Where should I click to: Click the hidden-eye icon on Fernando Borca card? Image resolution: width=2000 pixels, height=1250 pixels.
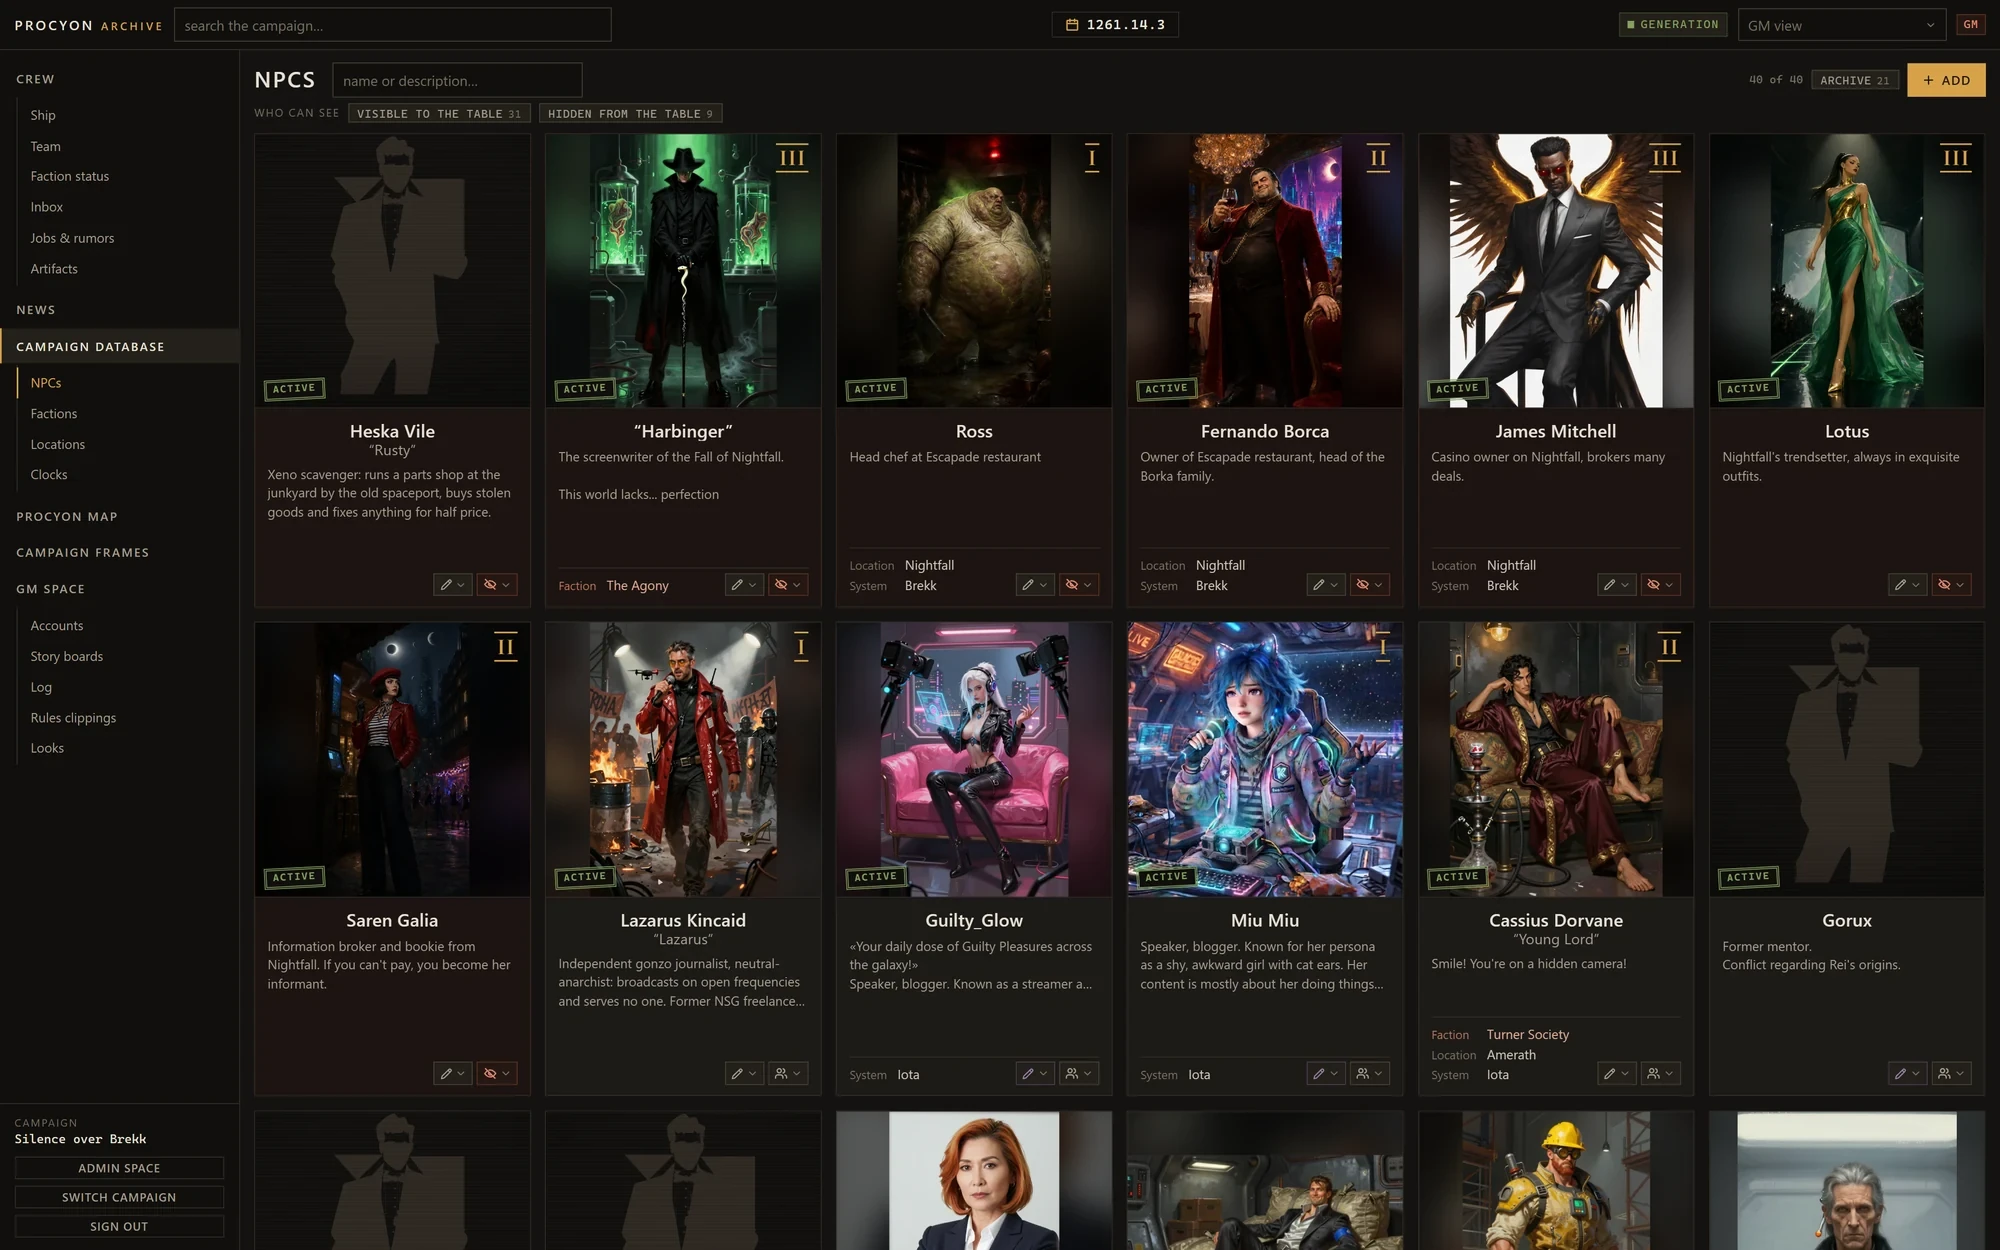(x=1369, y=585)
